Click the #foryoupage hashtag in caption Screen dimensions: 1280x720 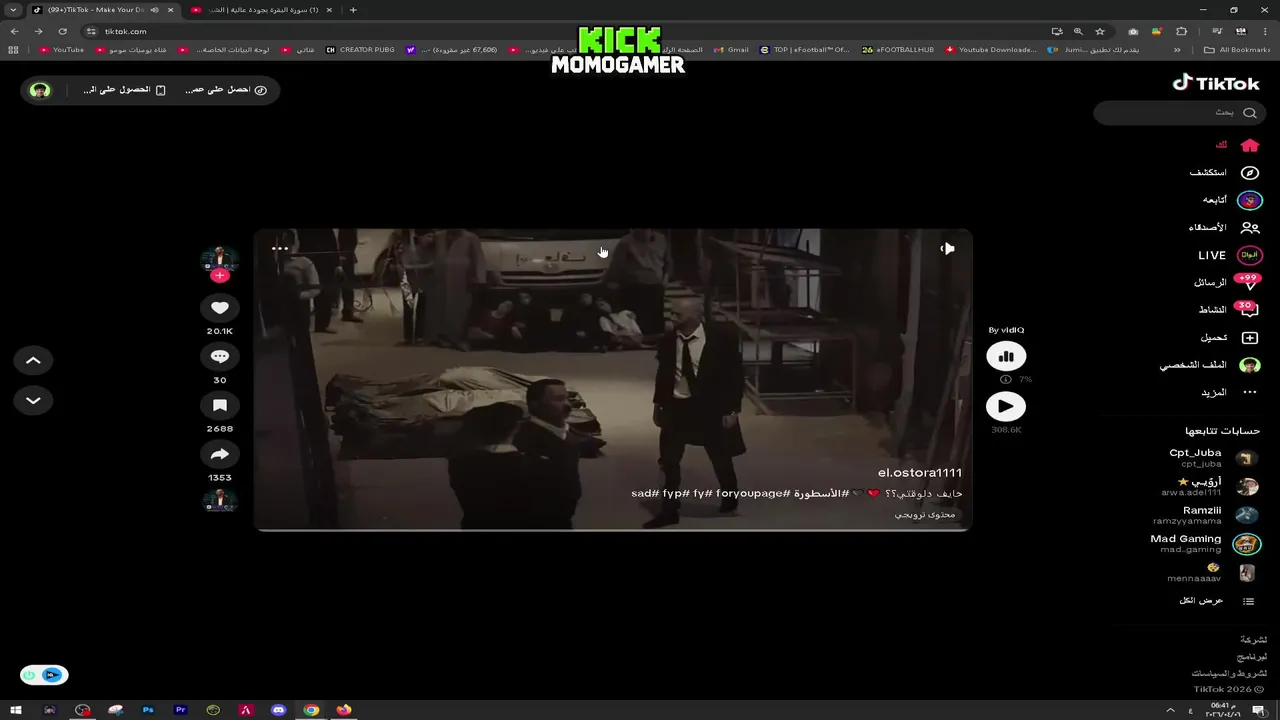(752, 494)
